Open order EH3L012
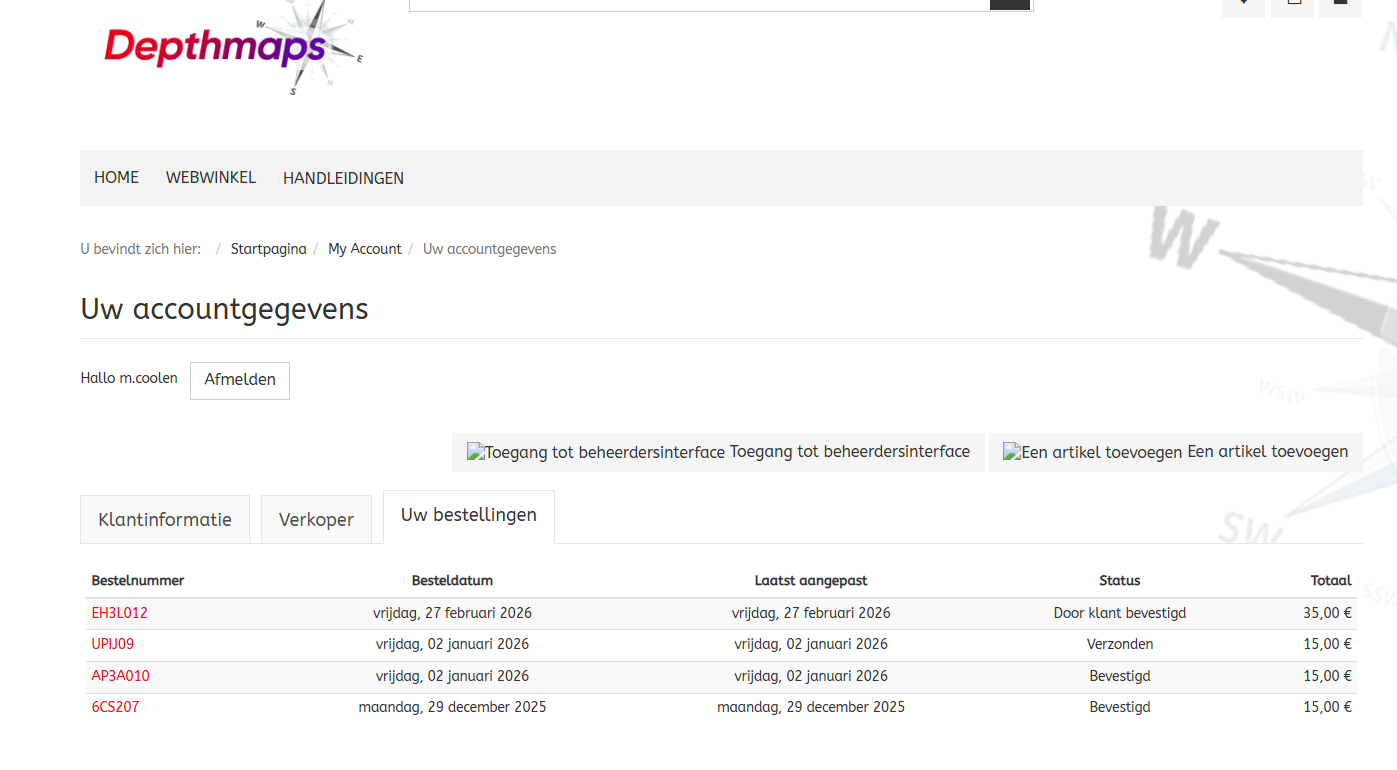Screen dimensions: 1397x770 coord(119,613)
